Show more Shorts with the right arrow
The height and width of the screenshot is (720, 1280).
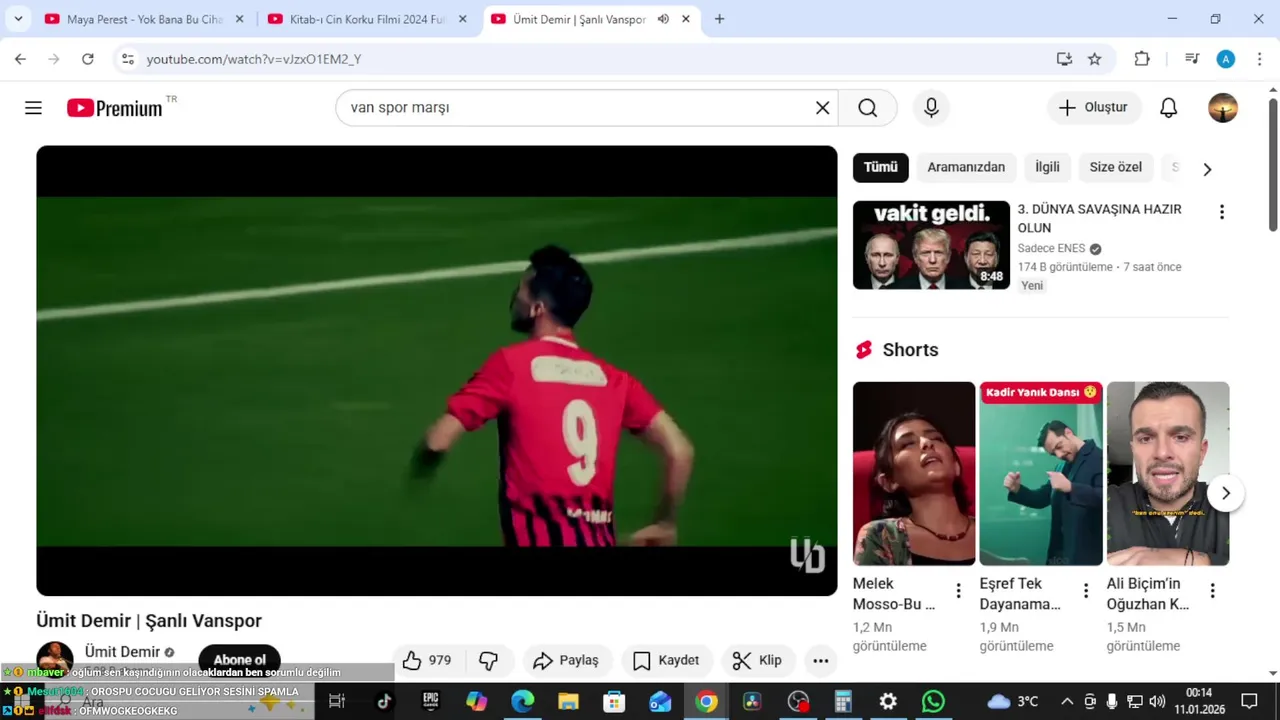point(1226,493)
